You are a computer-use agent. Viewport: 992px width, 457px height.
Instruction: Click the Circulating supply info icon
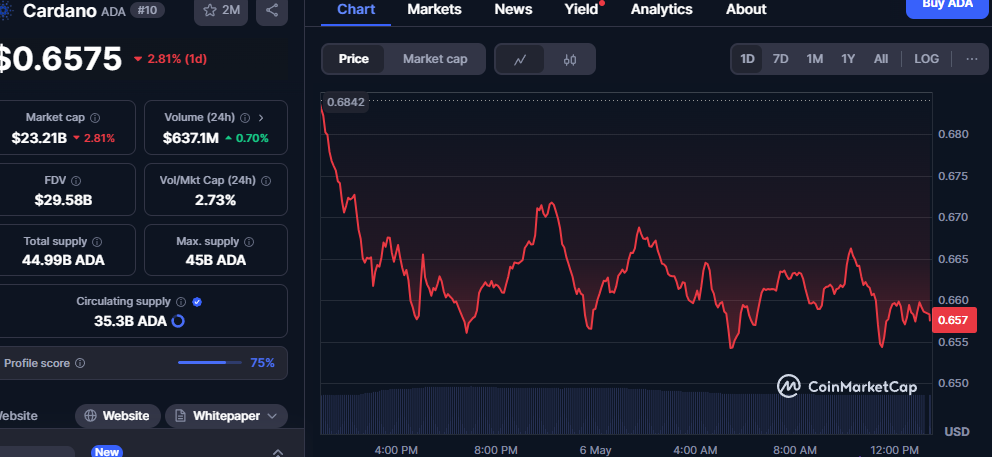coord(181,302)
